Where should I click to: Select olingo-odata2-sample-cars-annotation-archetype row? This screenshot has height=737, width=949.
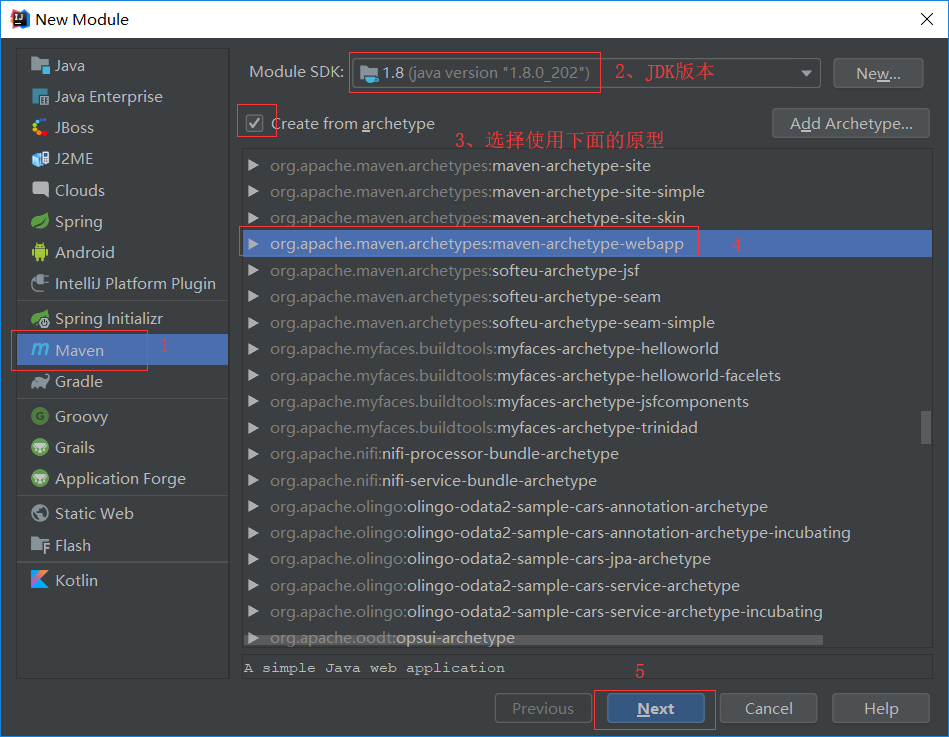(586, 506)
